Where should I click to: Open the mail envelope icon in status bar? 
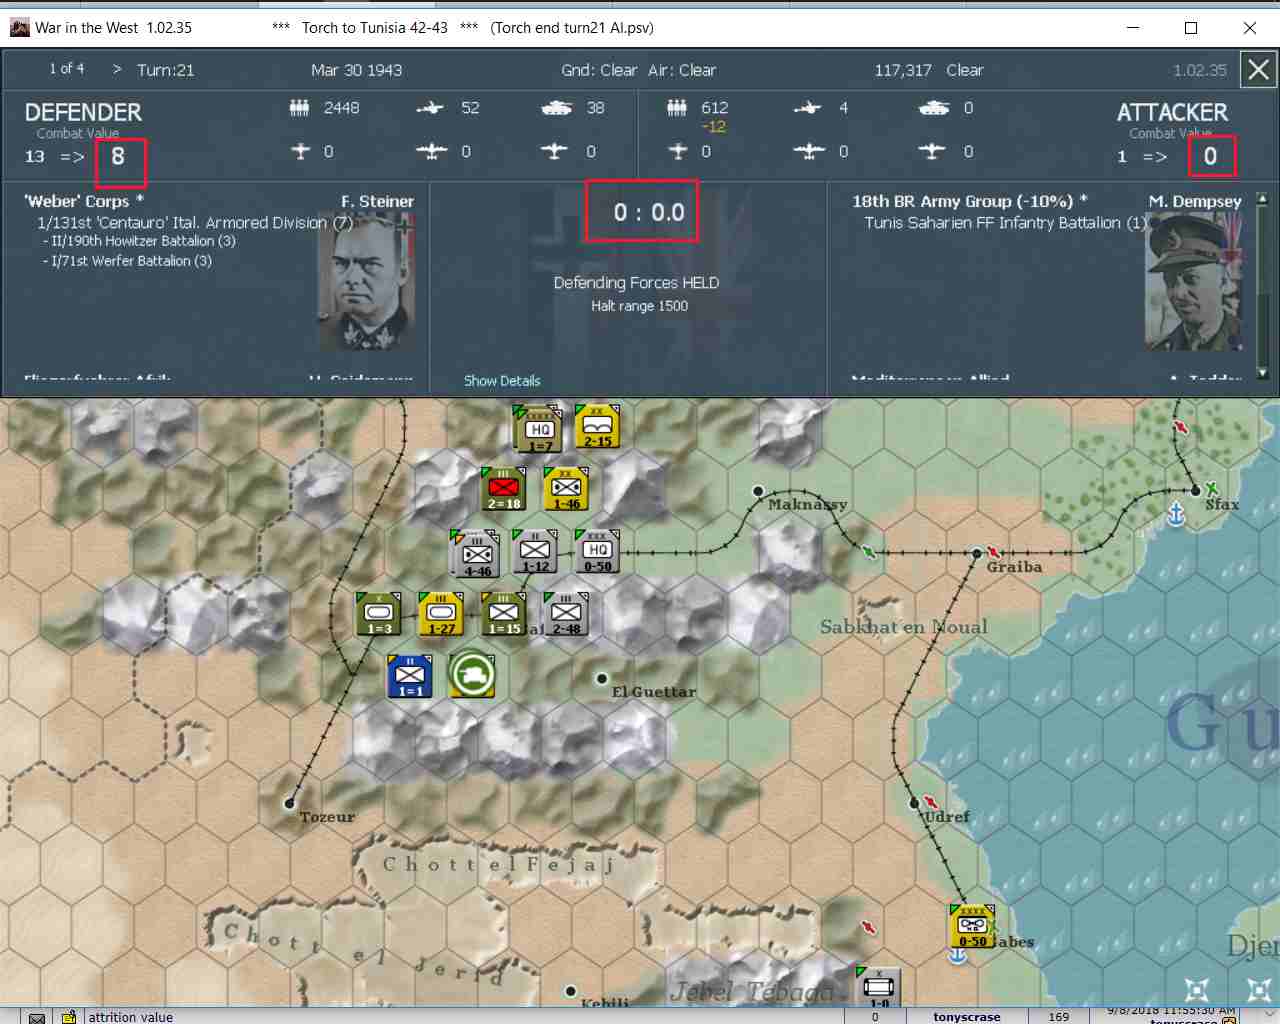[x=37, y=1017]
